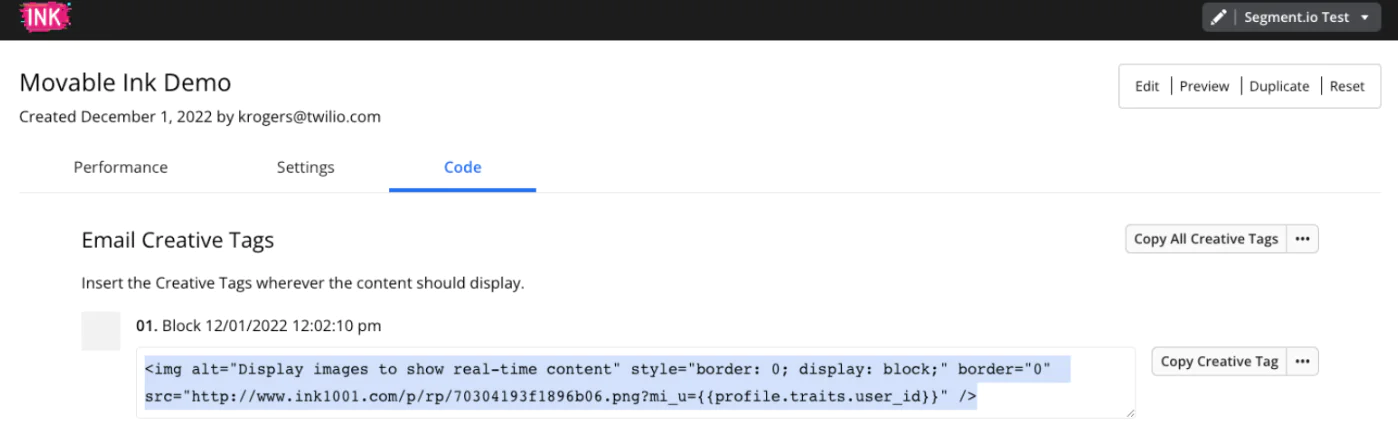
Task: Click the Movable Ink Demo title
Action: pos(125,82)
